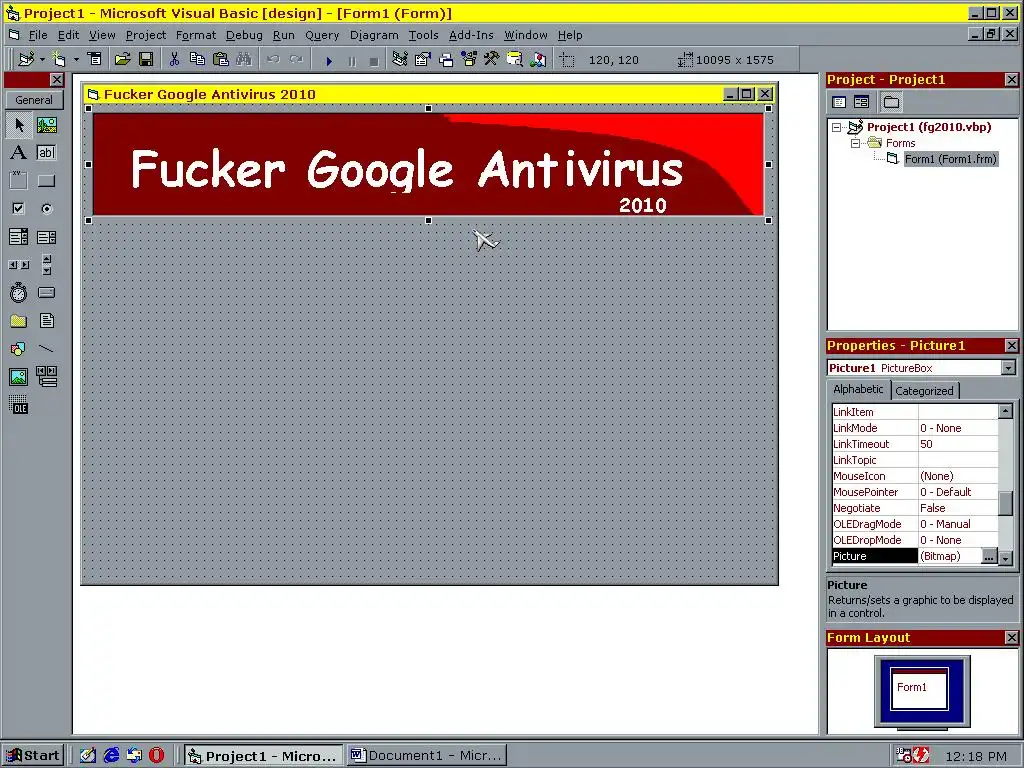
Task: Select the VScrollBar control tool
Action: tap(46, 265)
